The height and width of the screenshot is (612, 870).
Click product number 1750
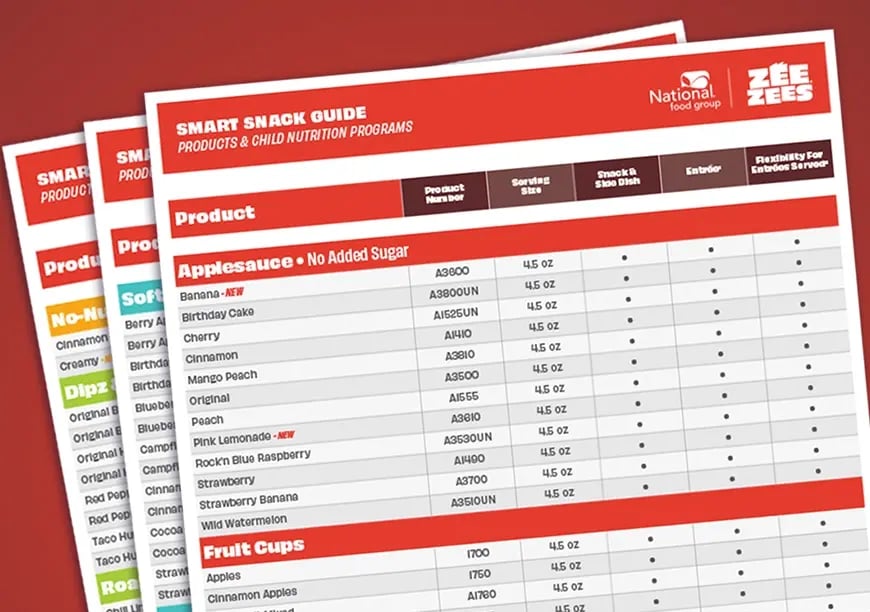coord(479,574)
